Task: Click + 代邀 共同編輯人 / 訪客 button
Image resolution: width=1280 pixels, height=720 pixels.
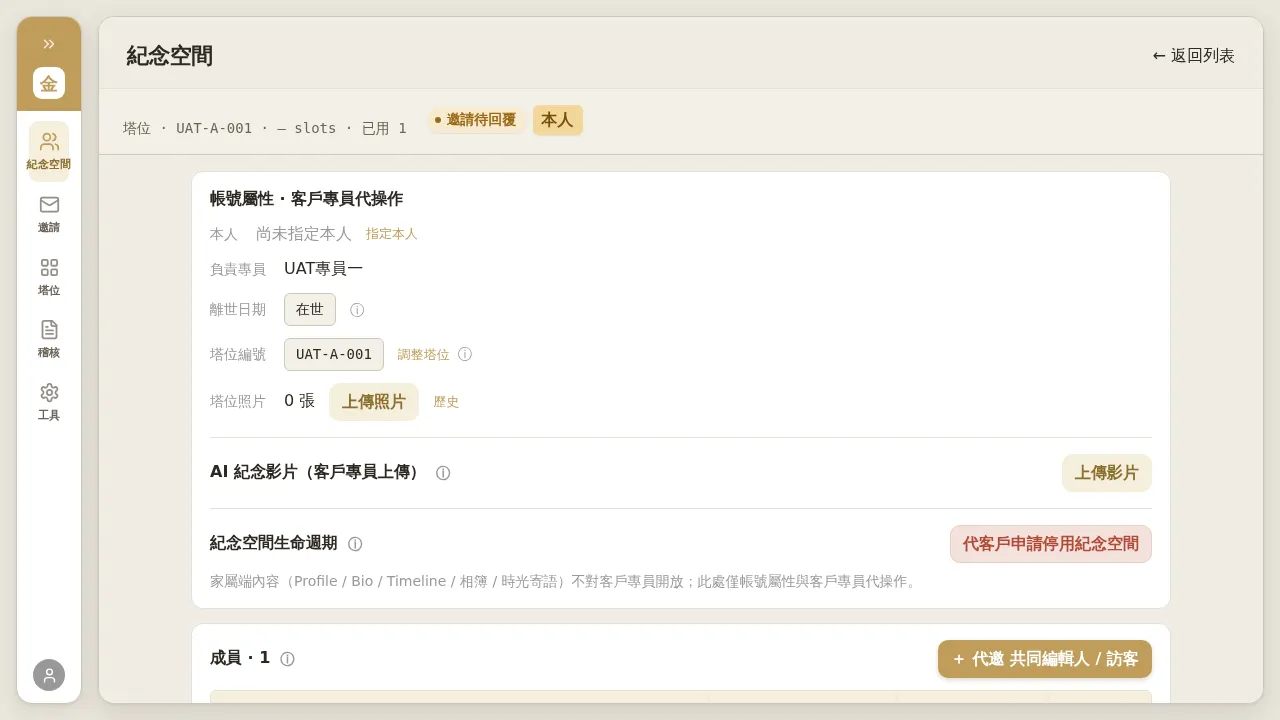Action: click(1045, 659)
